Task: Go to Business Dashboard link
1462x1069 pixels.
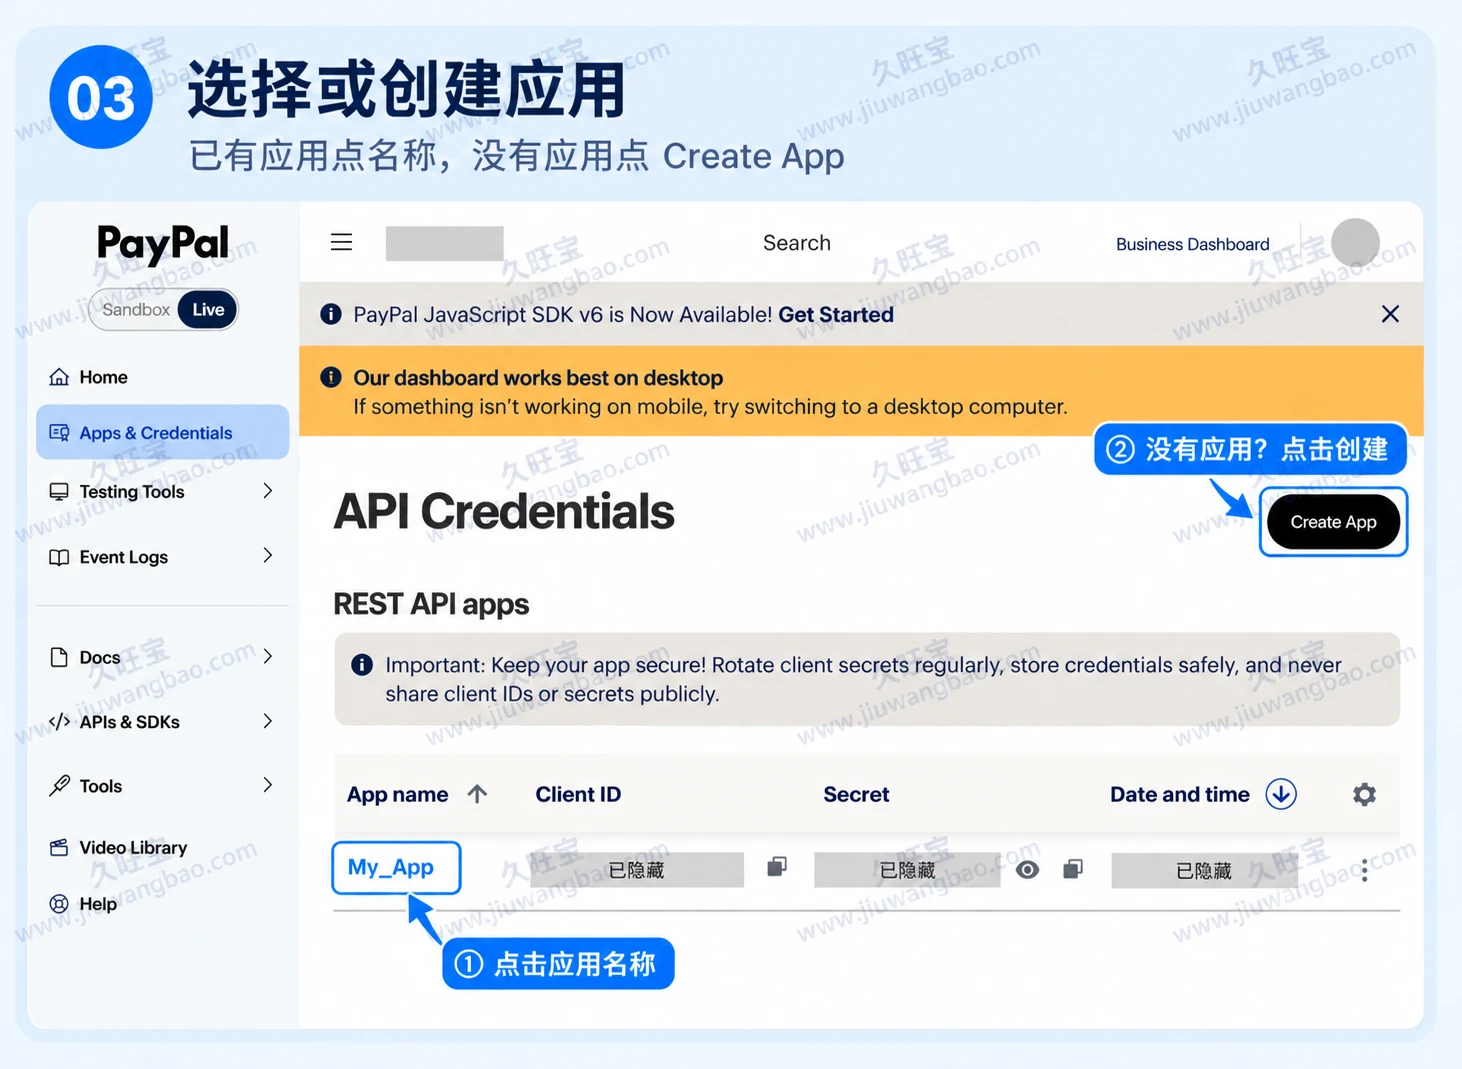Action: click(1192, 244)
